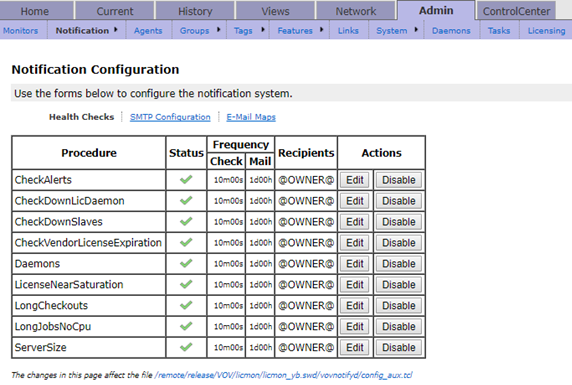Click the @OWNER@ recipient in Daemons row

306,263
